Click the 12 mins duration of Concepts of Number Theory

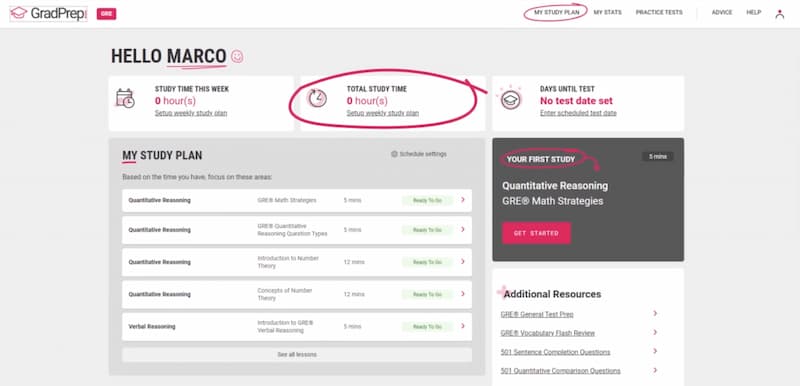coord(354,294)
